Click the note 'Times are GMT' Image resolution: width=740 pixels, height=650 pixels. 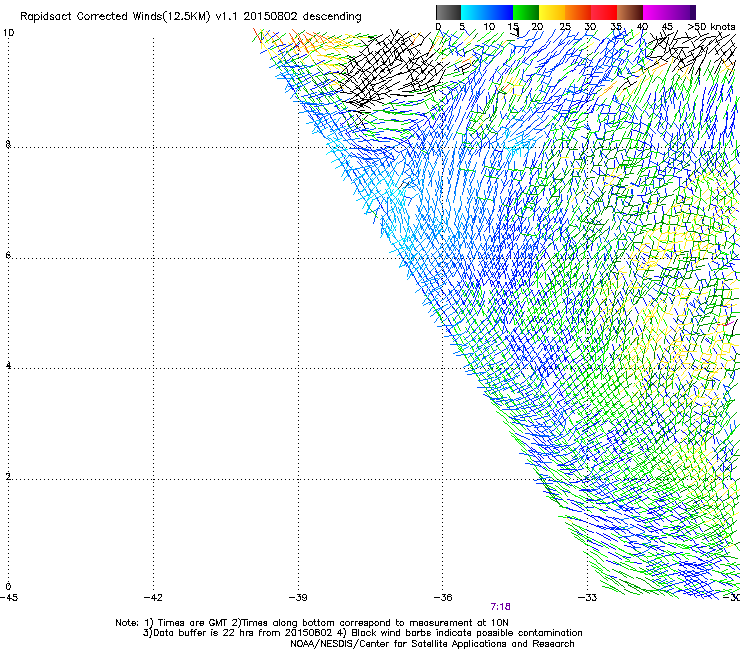click(193, 623)
